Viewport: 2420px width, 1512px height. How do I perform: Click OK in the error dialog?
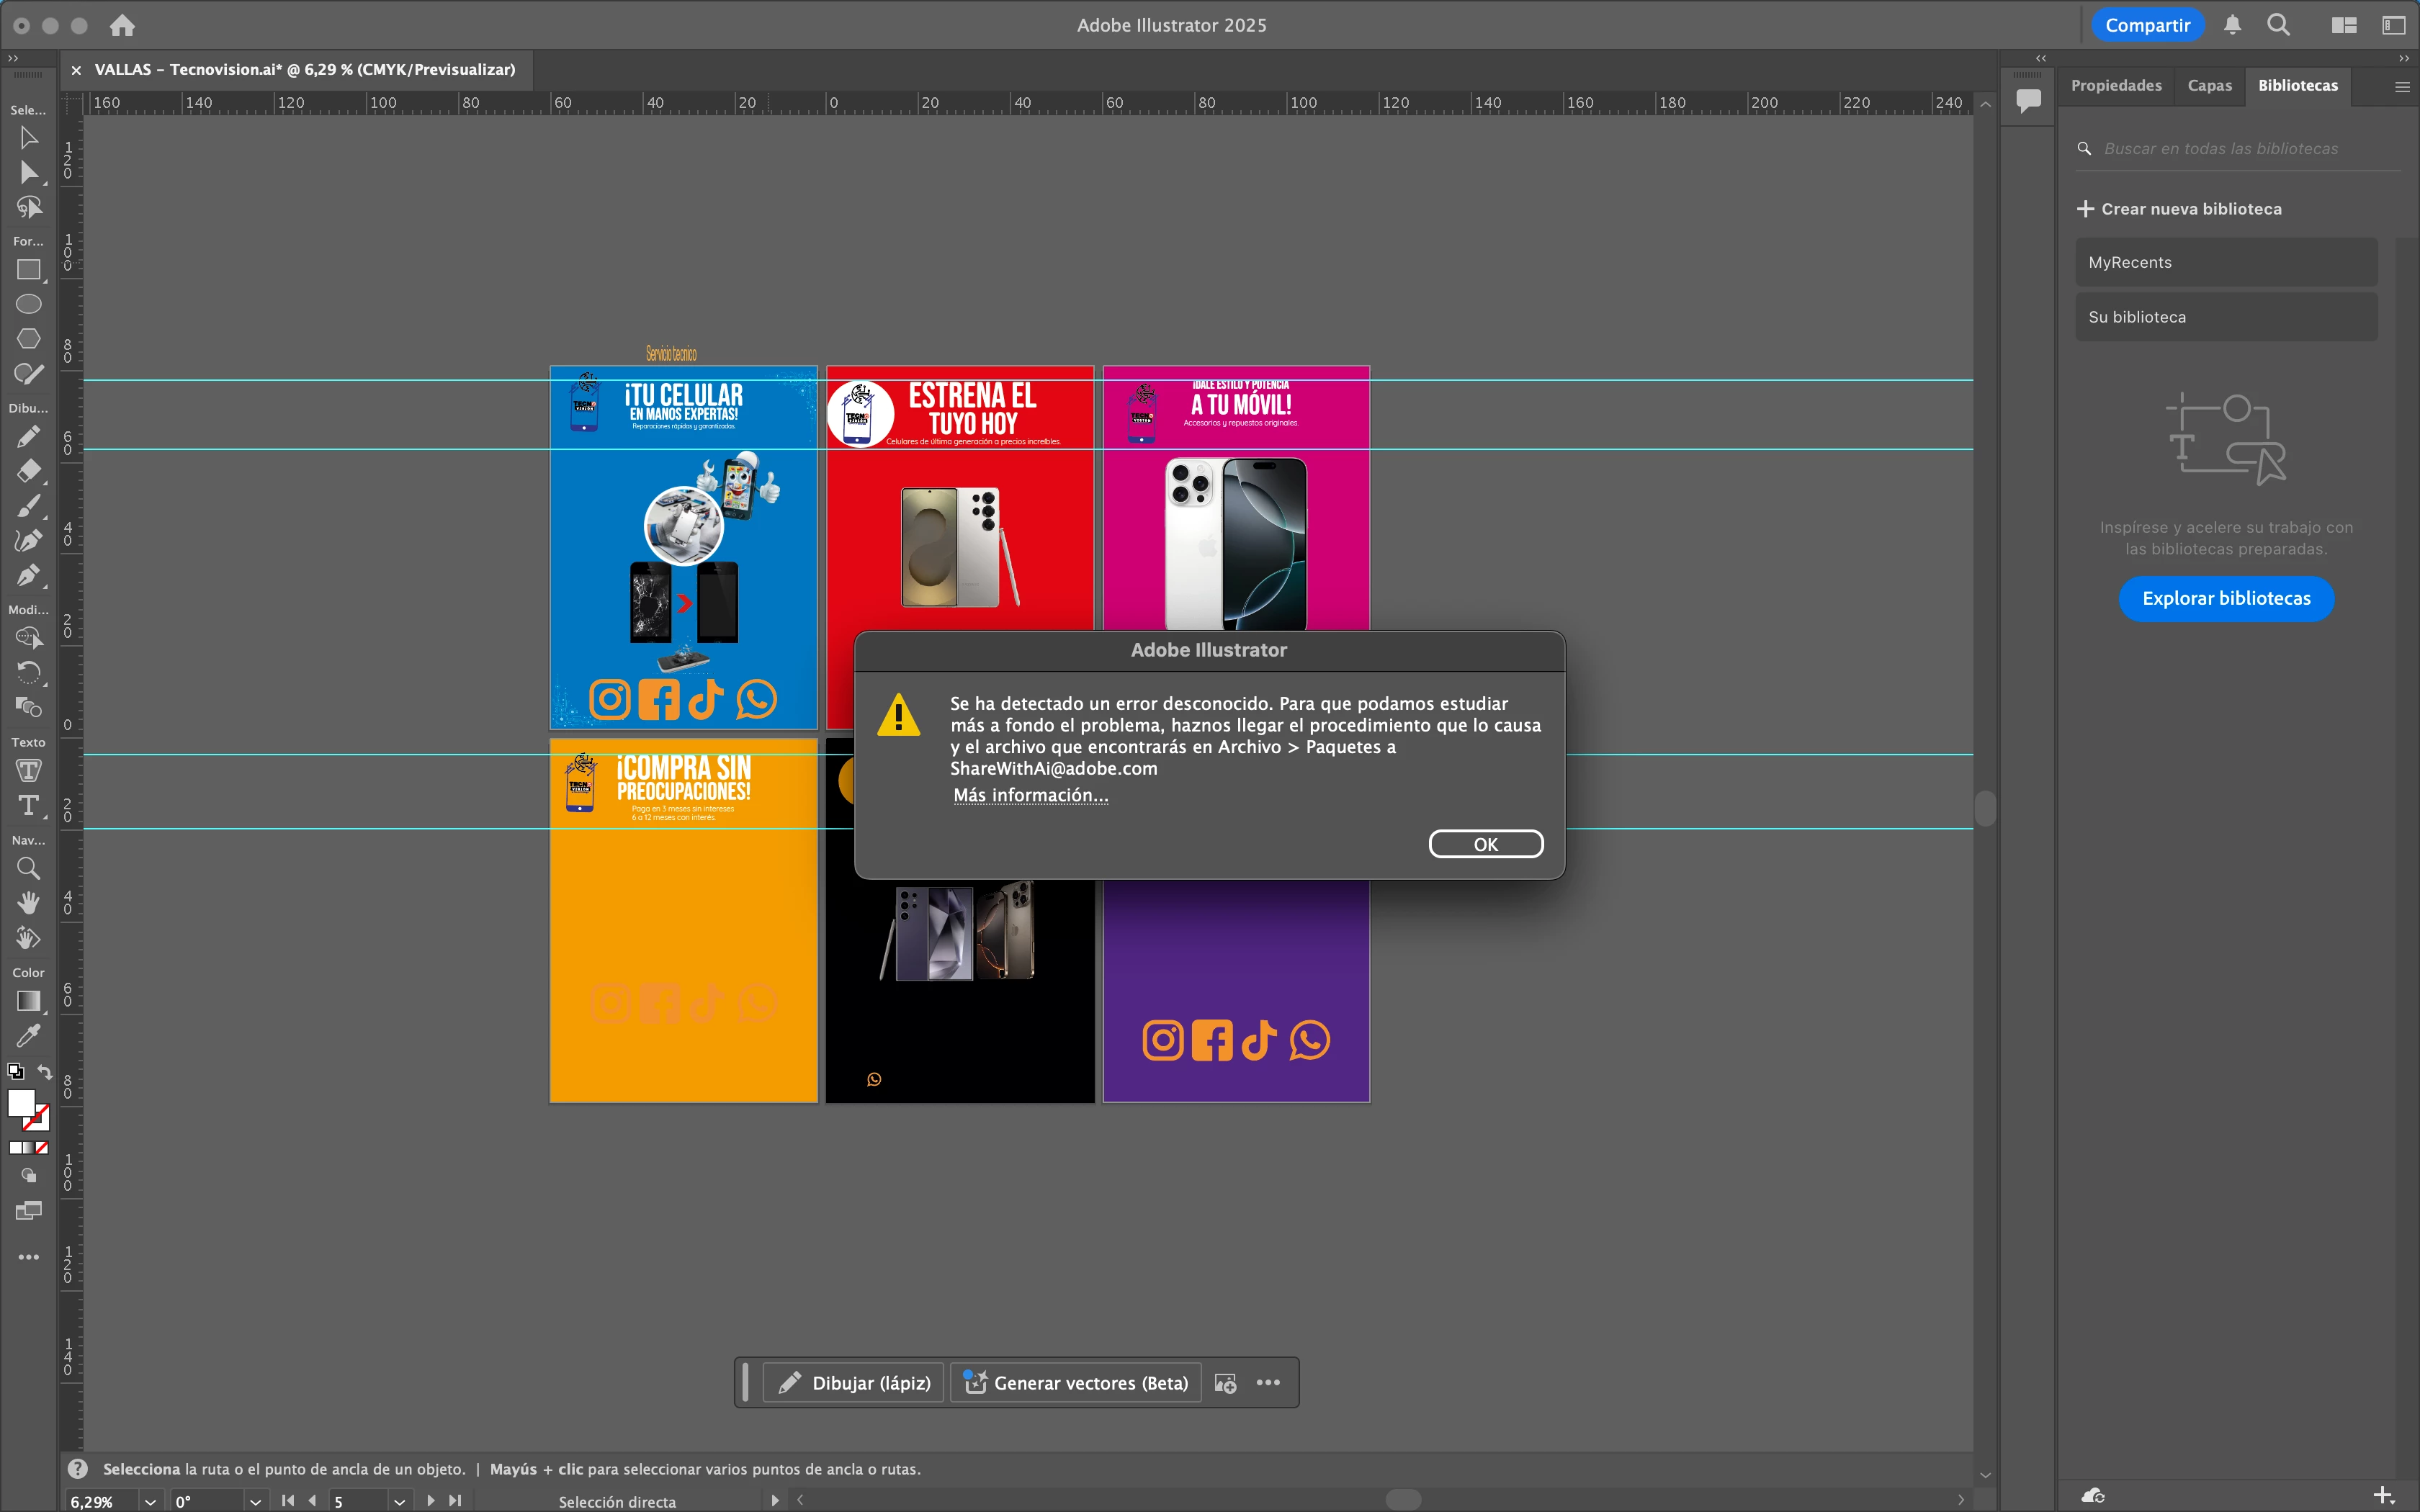(1485, 844)
